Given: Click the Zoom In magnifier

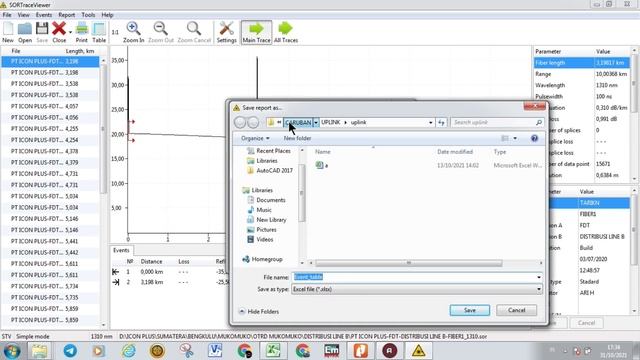Looking at the screenshot, I should [133, 32].
